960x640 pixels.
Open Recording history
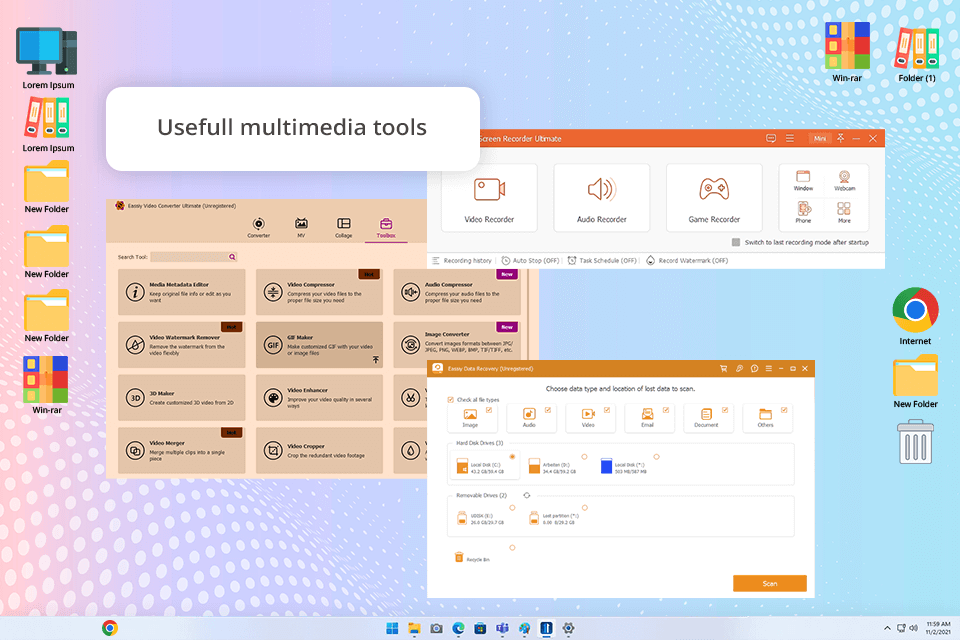point(462,260)
